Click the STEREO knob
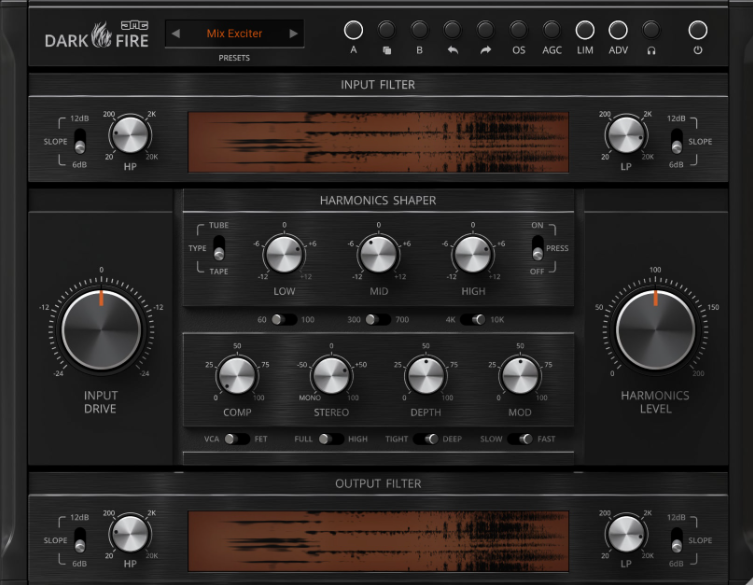Viewport: 753px width, 585px height. point(331,375)
